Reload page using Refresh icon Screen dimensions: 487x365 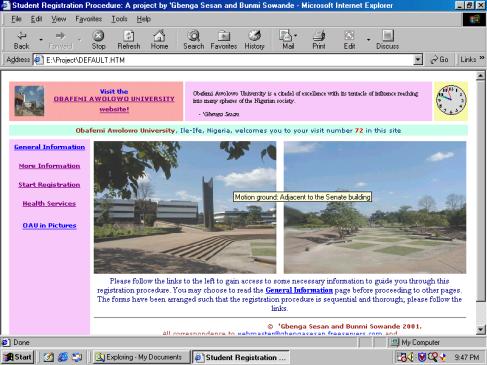pos(129,36)
